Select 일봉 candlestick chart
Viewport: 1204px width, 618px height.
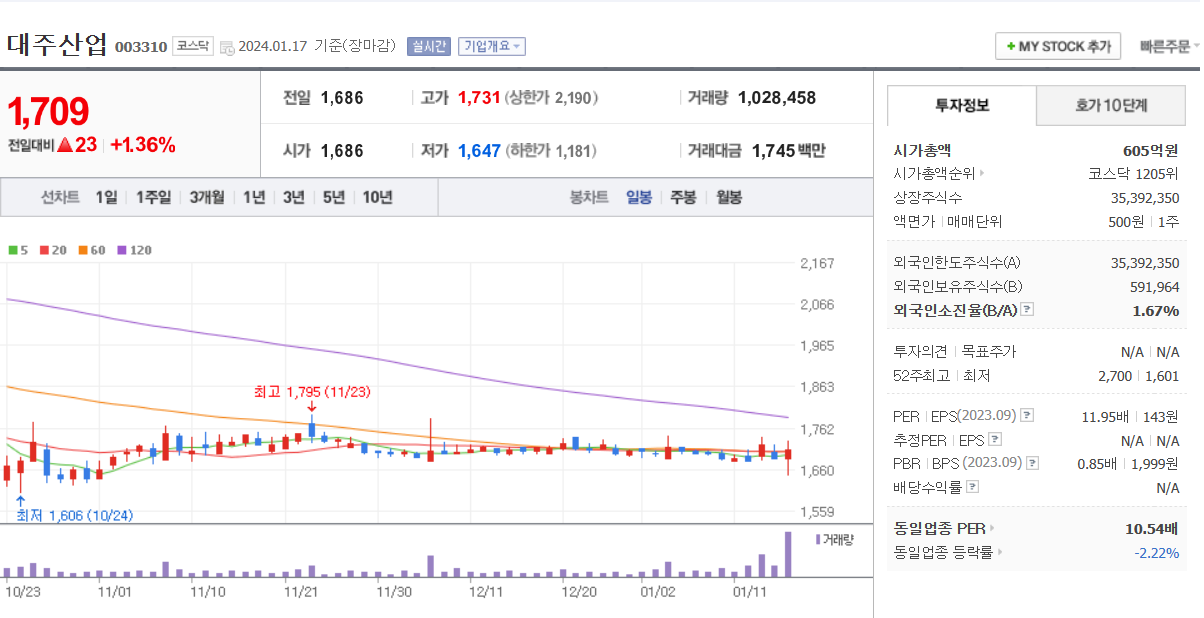[x=639, y=197]
